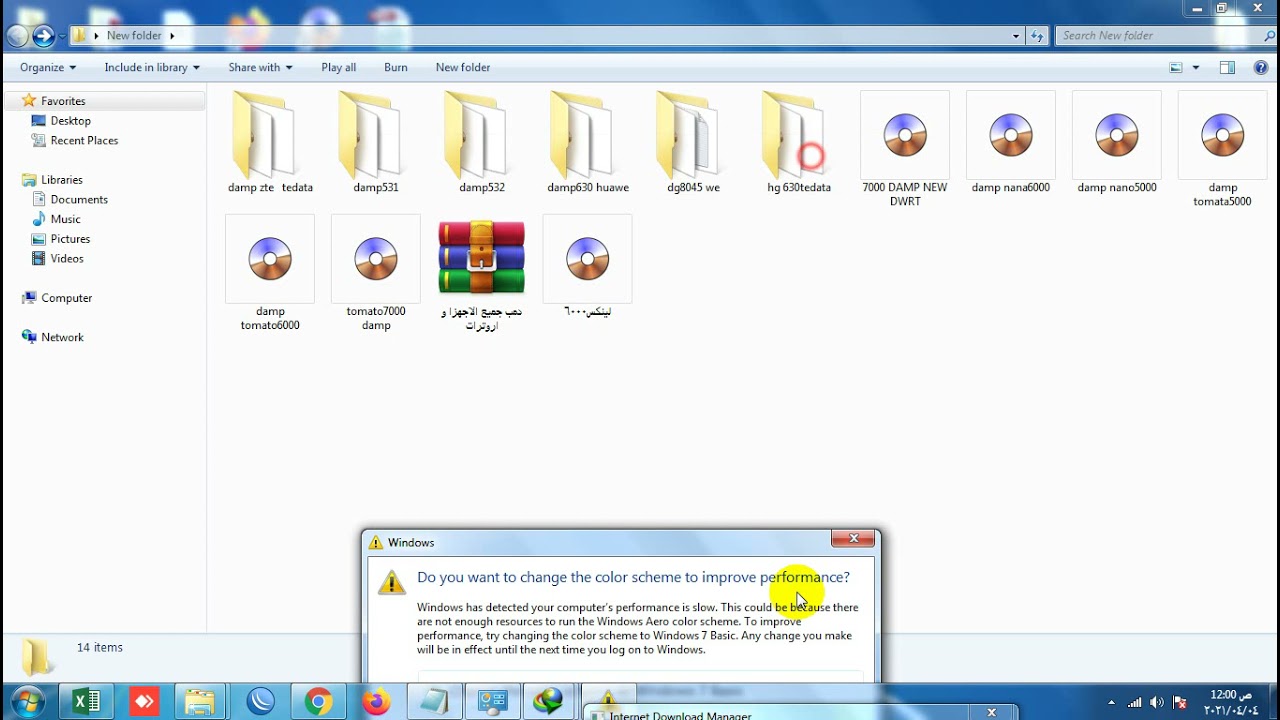The image size is (1280, 720).
Task: Open Google Chrome from the taskbar
Action: click(x=319, y=702)
